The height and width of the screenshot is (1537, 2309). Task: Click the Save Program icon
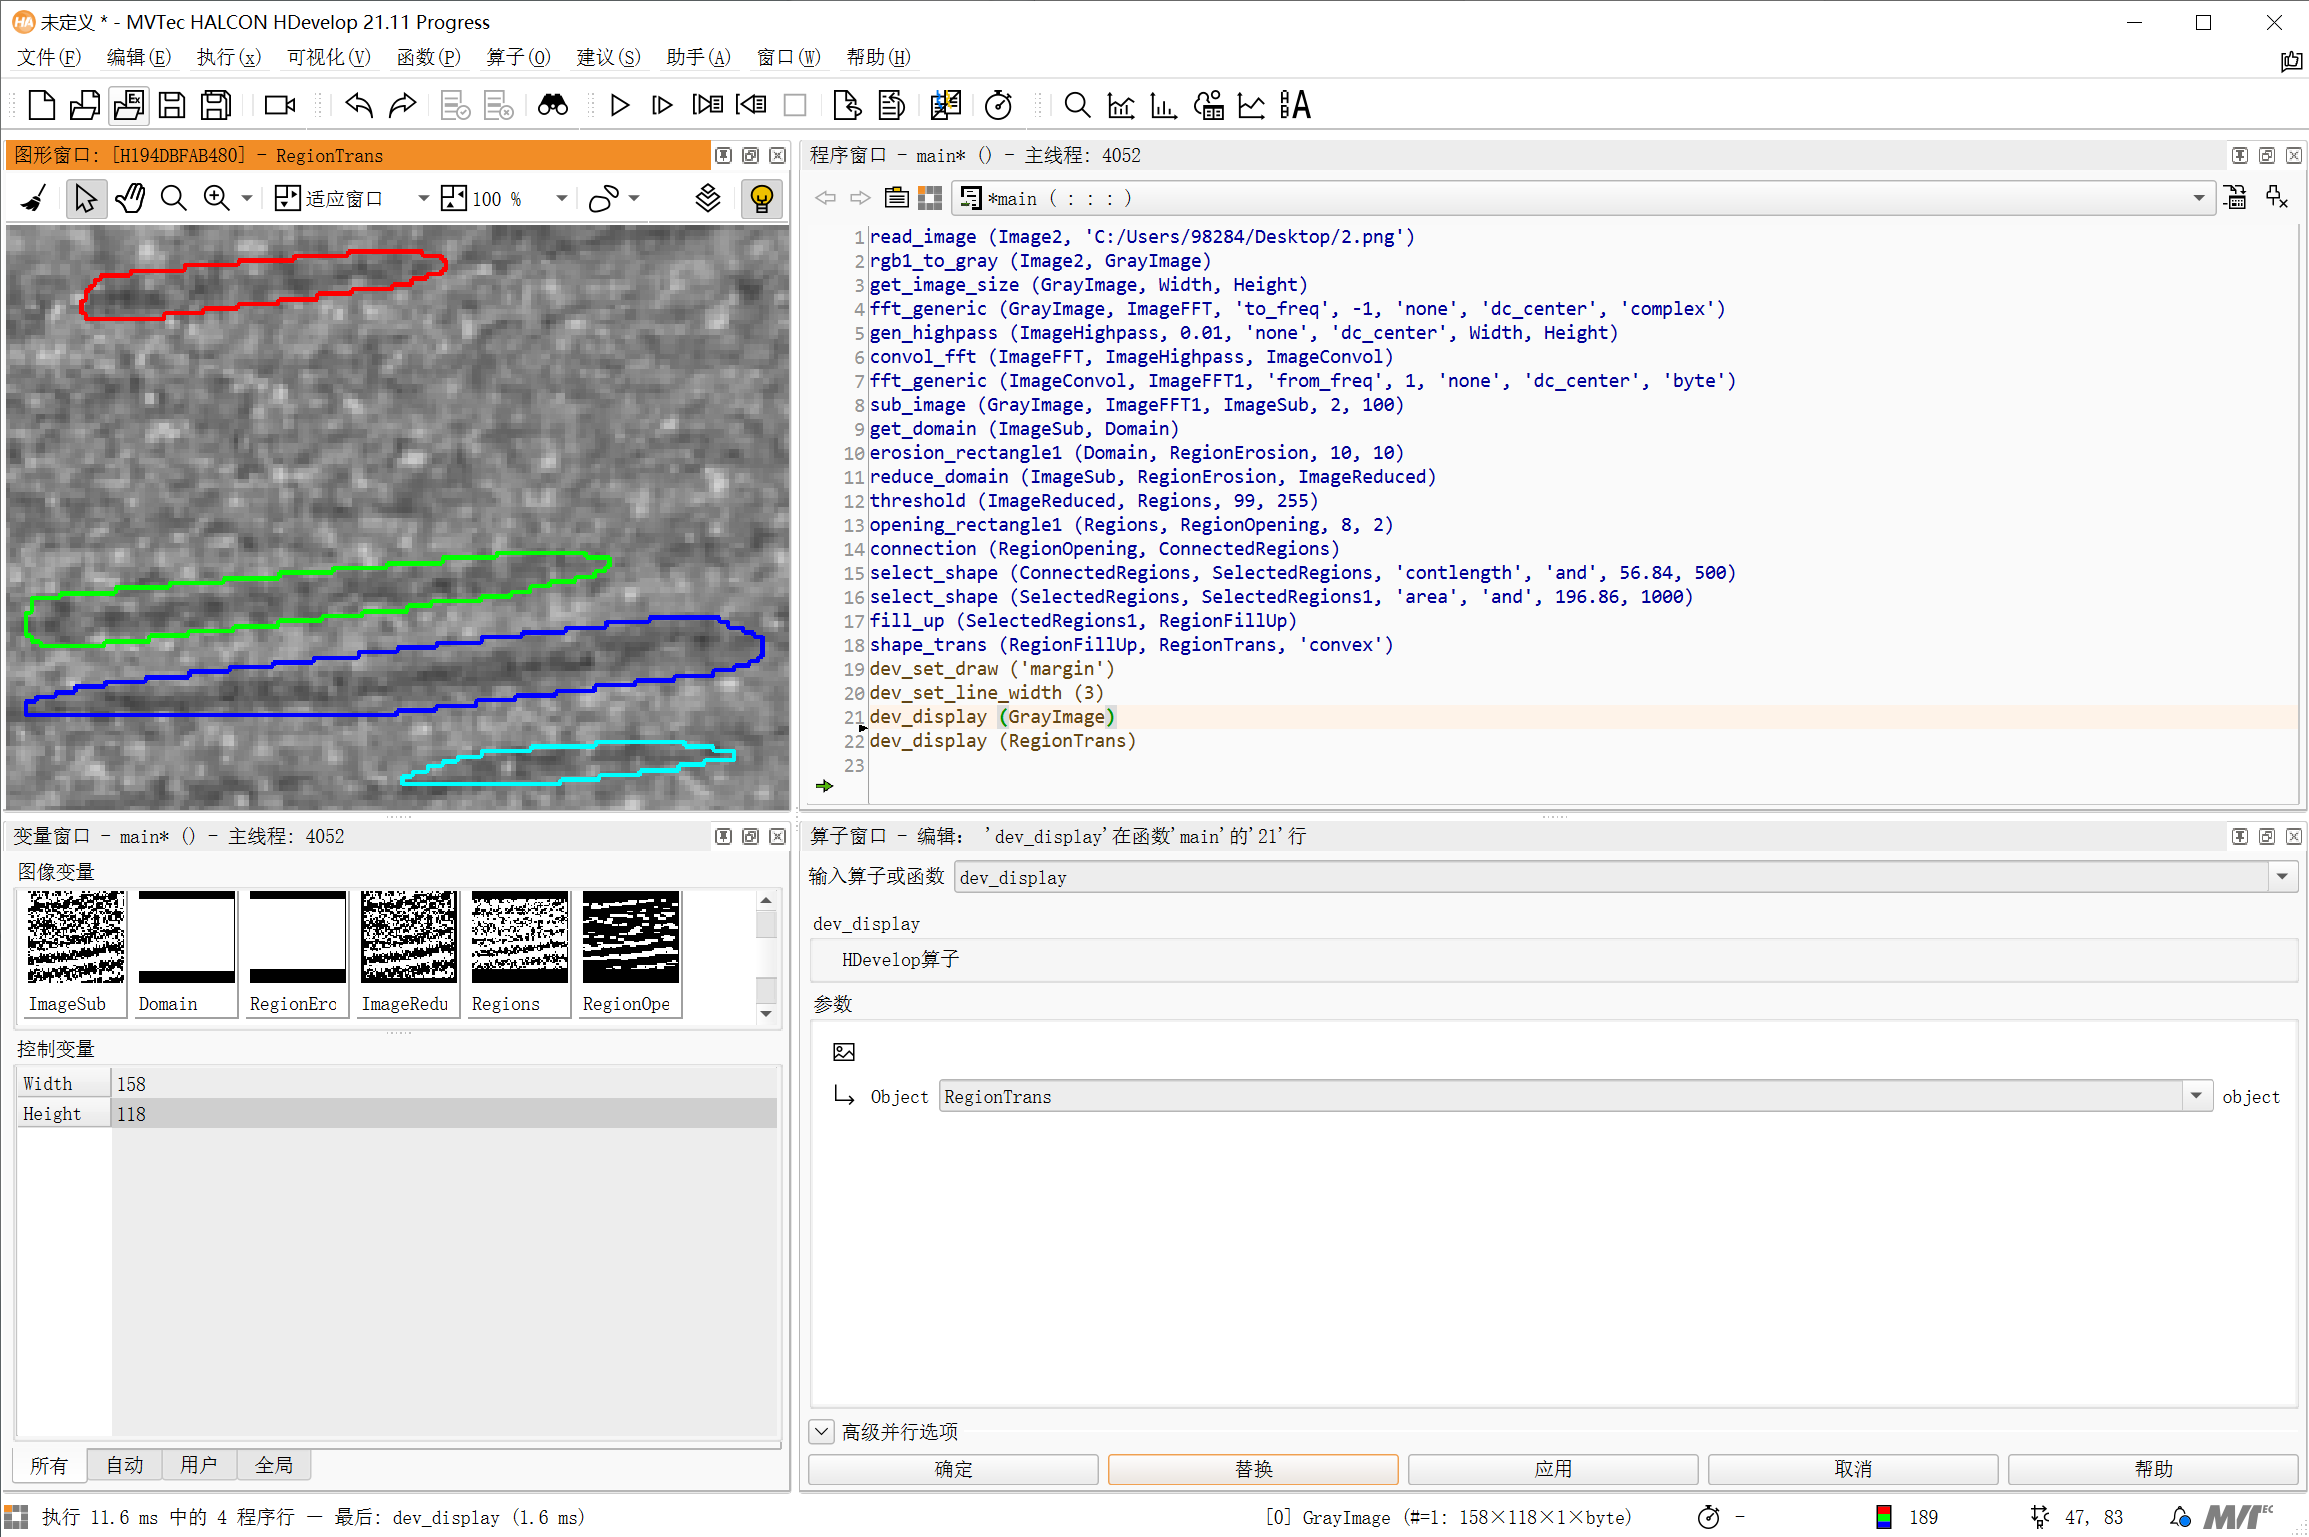(172, 105)
